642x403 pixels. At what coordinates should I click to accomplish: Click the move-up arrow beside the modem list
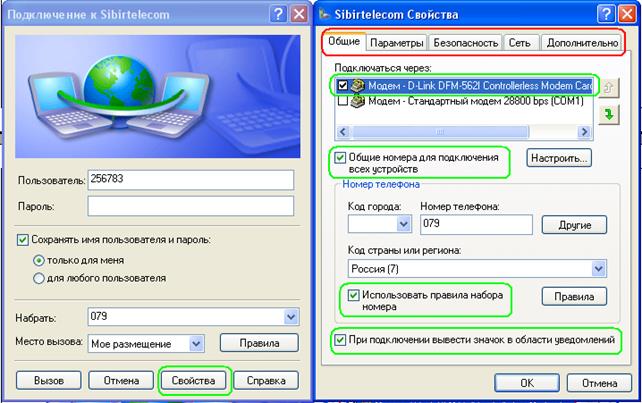coord(609,87)
